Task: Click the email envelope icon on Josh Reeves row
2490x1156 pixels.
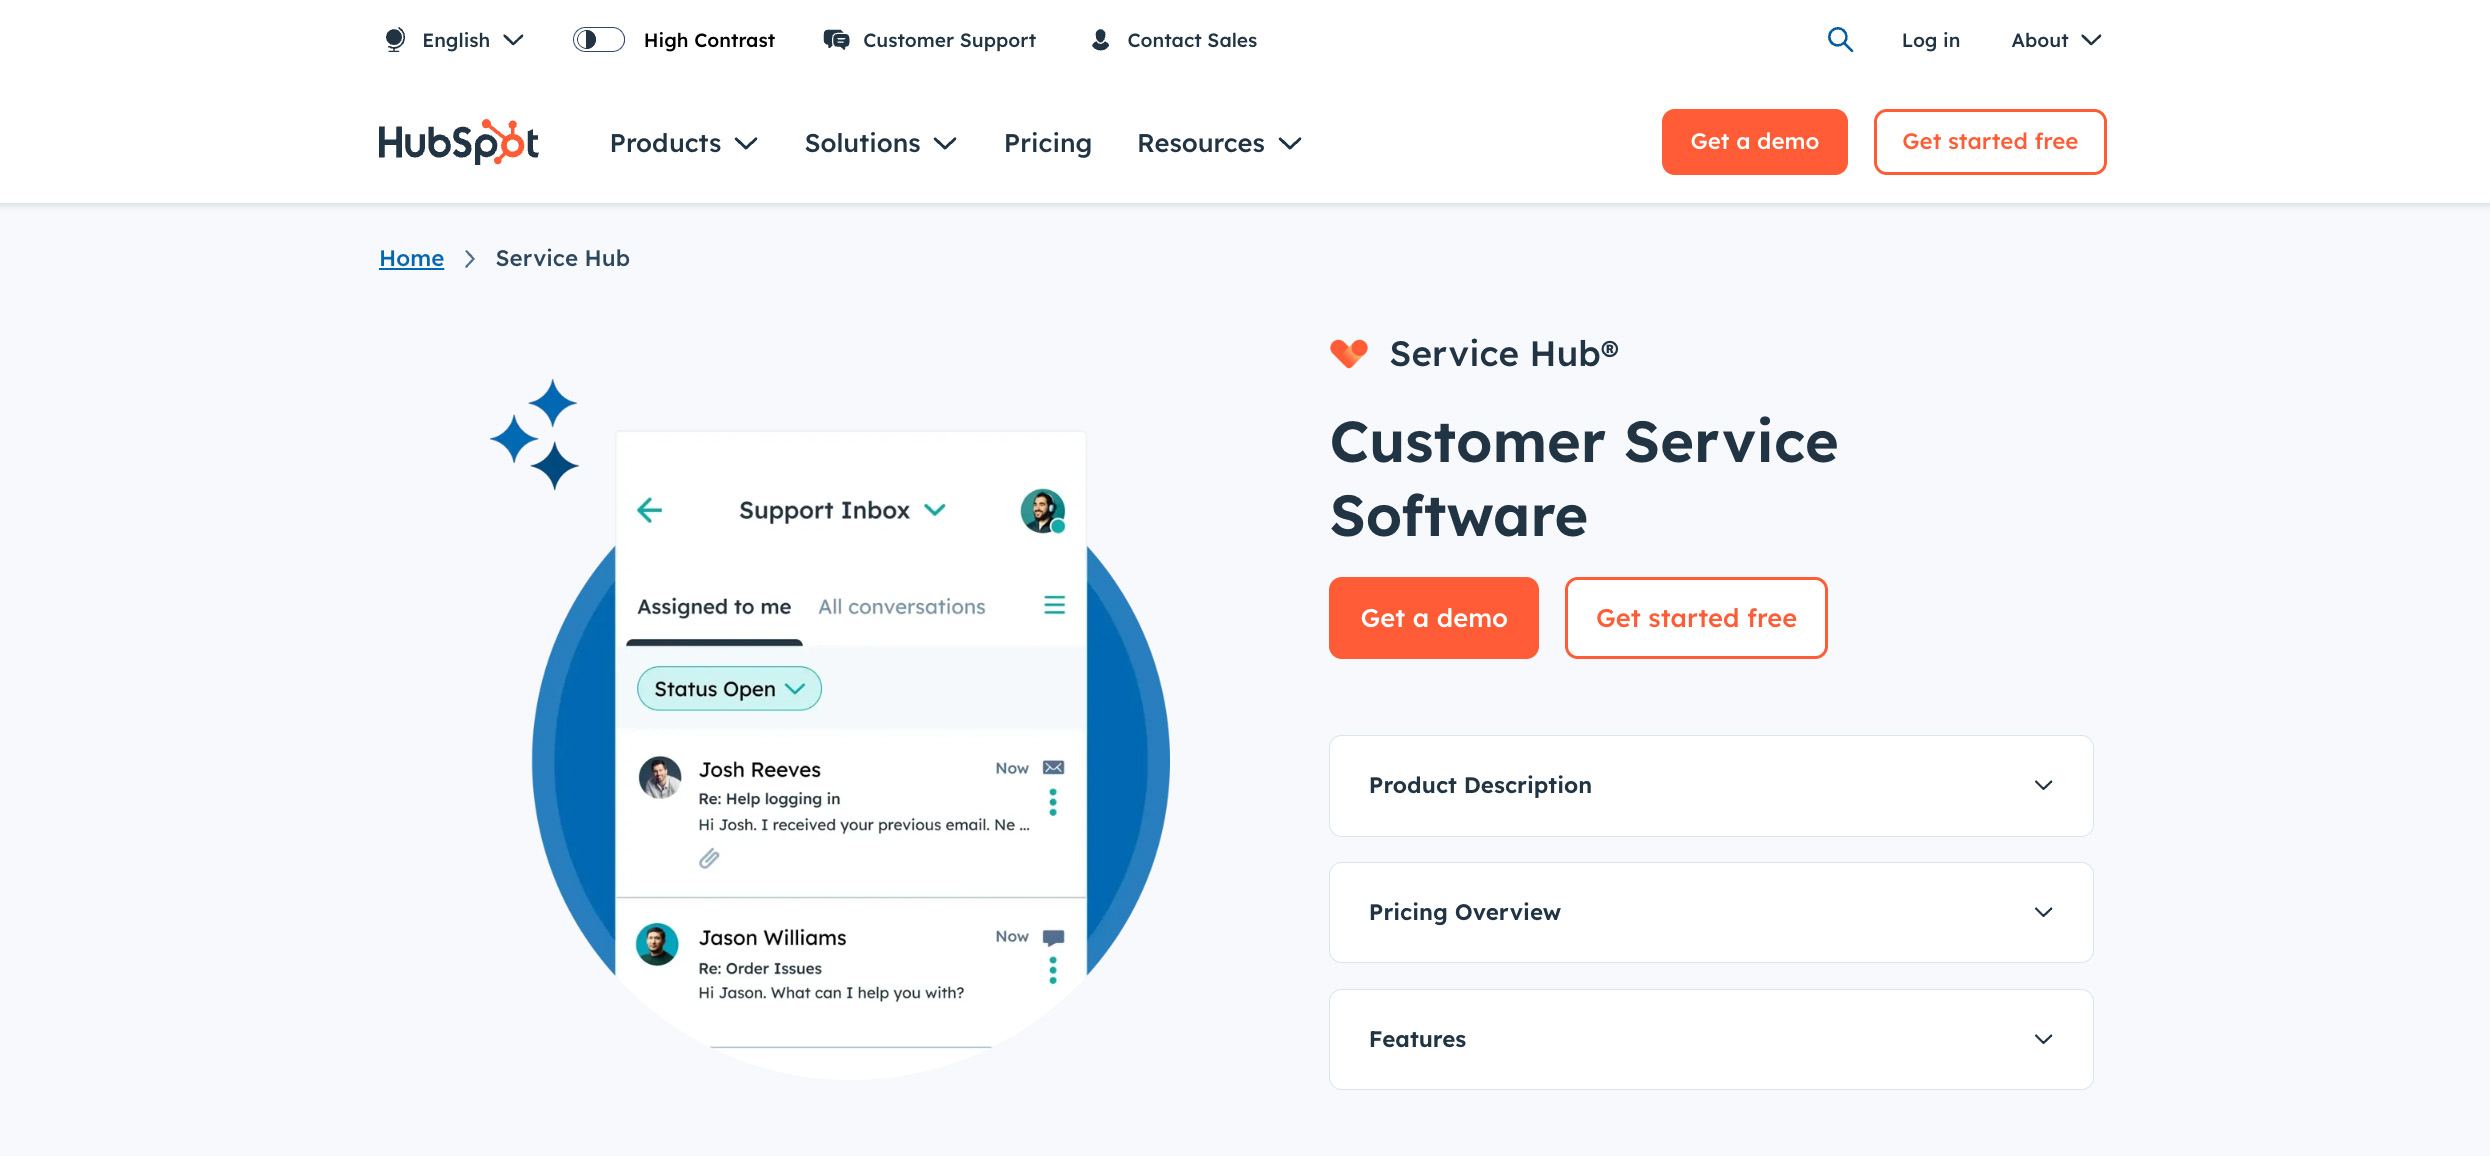Action: (x=1053, y=768)
